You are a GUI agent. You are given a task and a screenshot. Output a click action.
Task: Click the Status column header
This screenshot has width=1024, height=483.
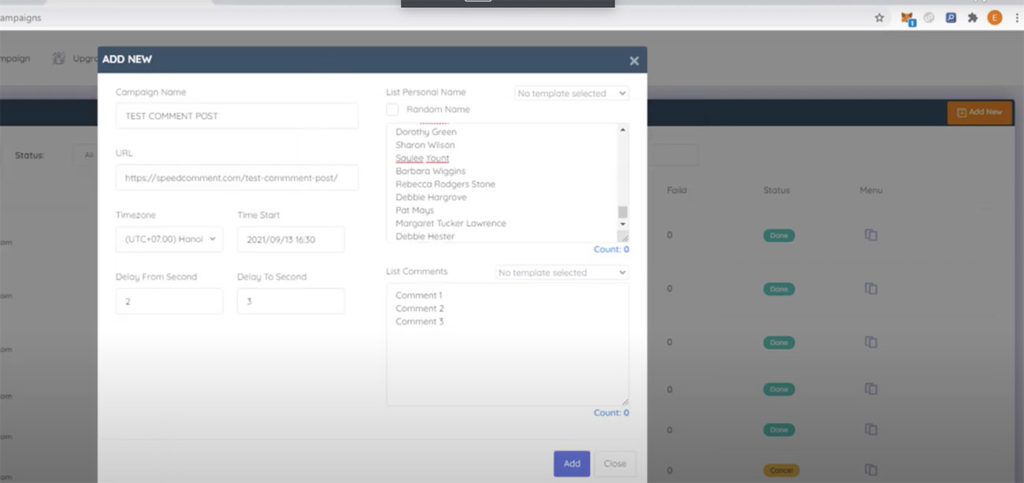[x=776, y=191]
